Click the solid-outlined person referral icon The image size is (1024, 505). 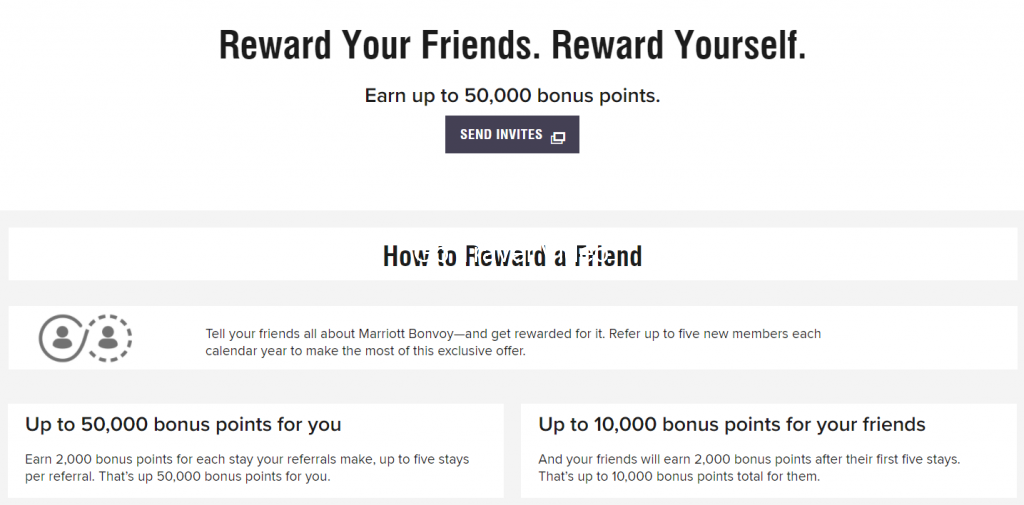tap(61, 338)
